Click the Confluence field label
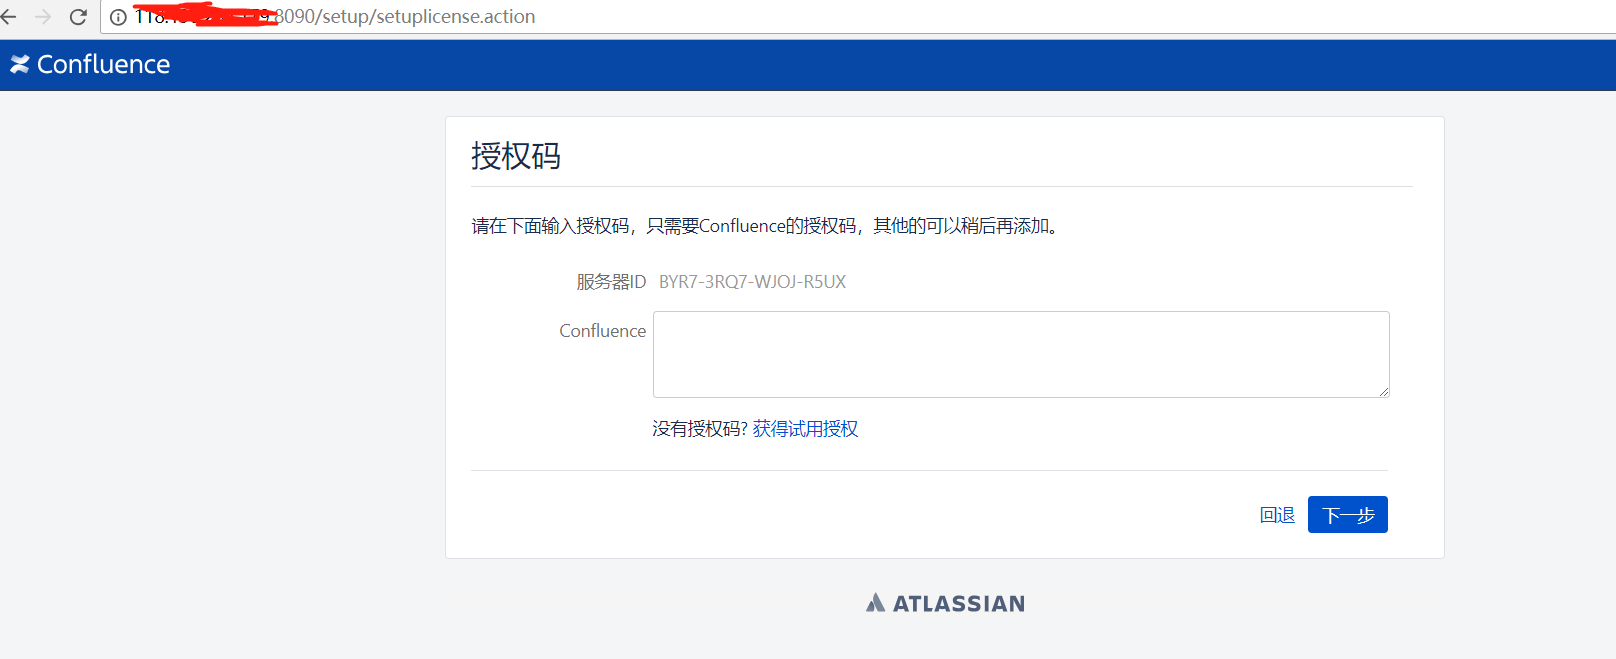The image size is (1616, 659). pyautogui.click(x=602, y=331)
